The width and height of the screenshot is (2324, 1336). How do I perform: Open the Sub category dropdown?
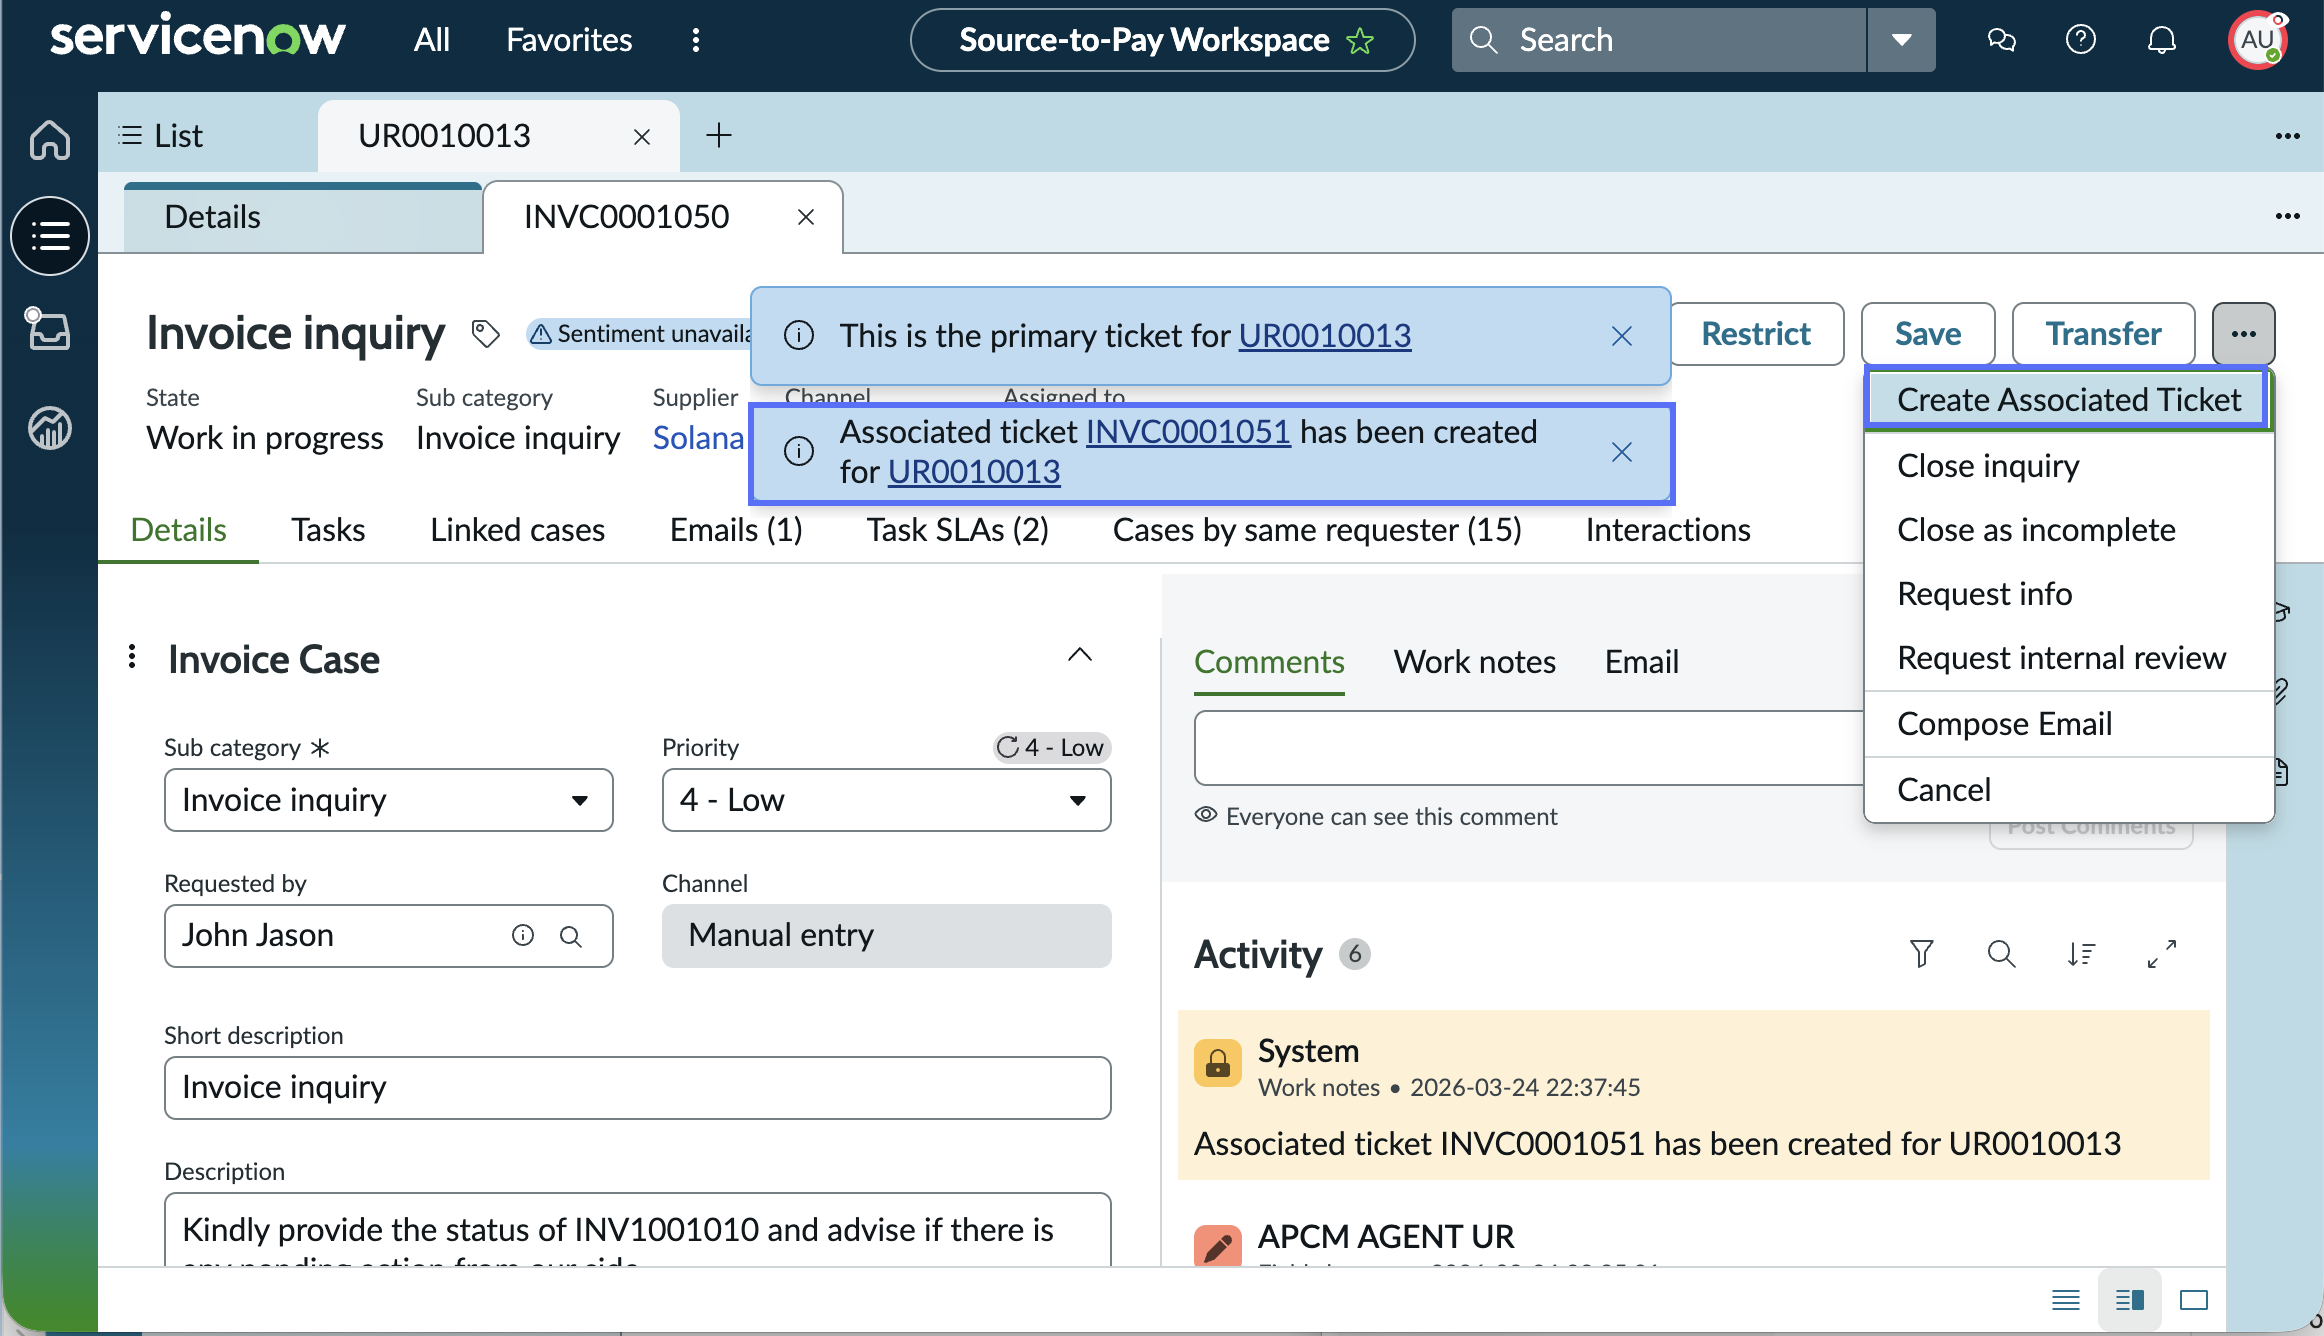click(x=388, y=800)
